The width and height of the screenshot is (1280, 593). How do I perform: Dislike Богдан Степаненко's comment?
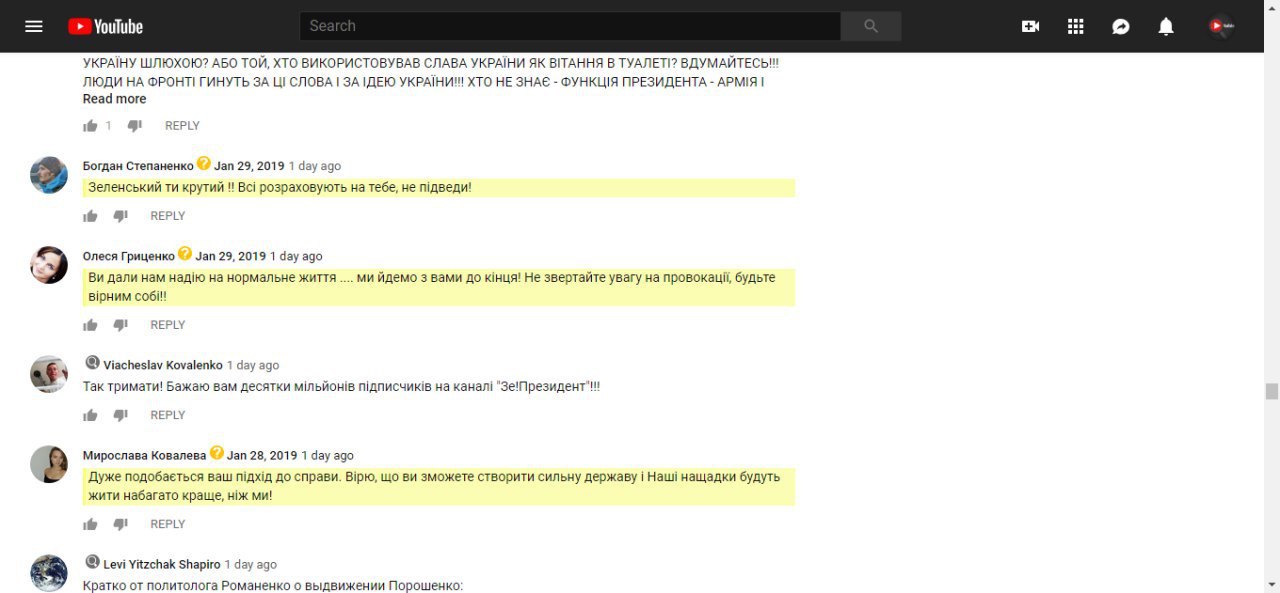coord(120,216)
